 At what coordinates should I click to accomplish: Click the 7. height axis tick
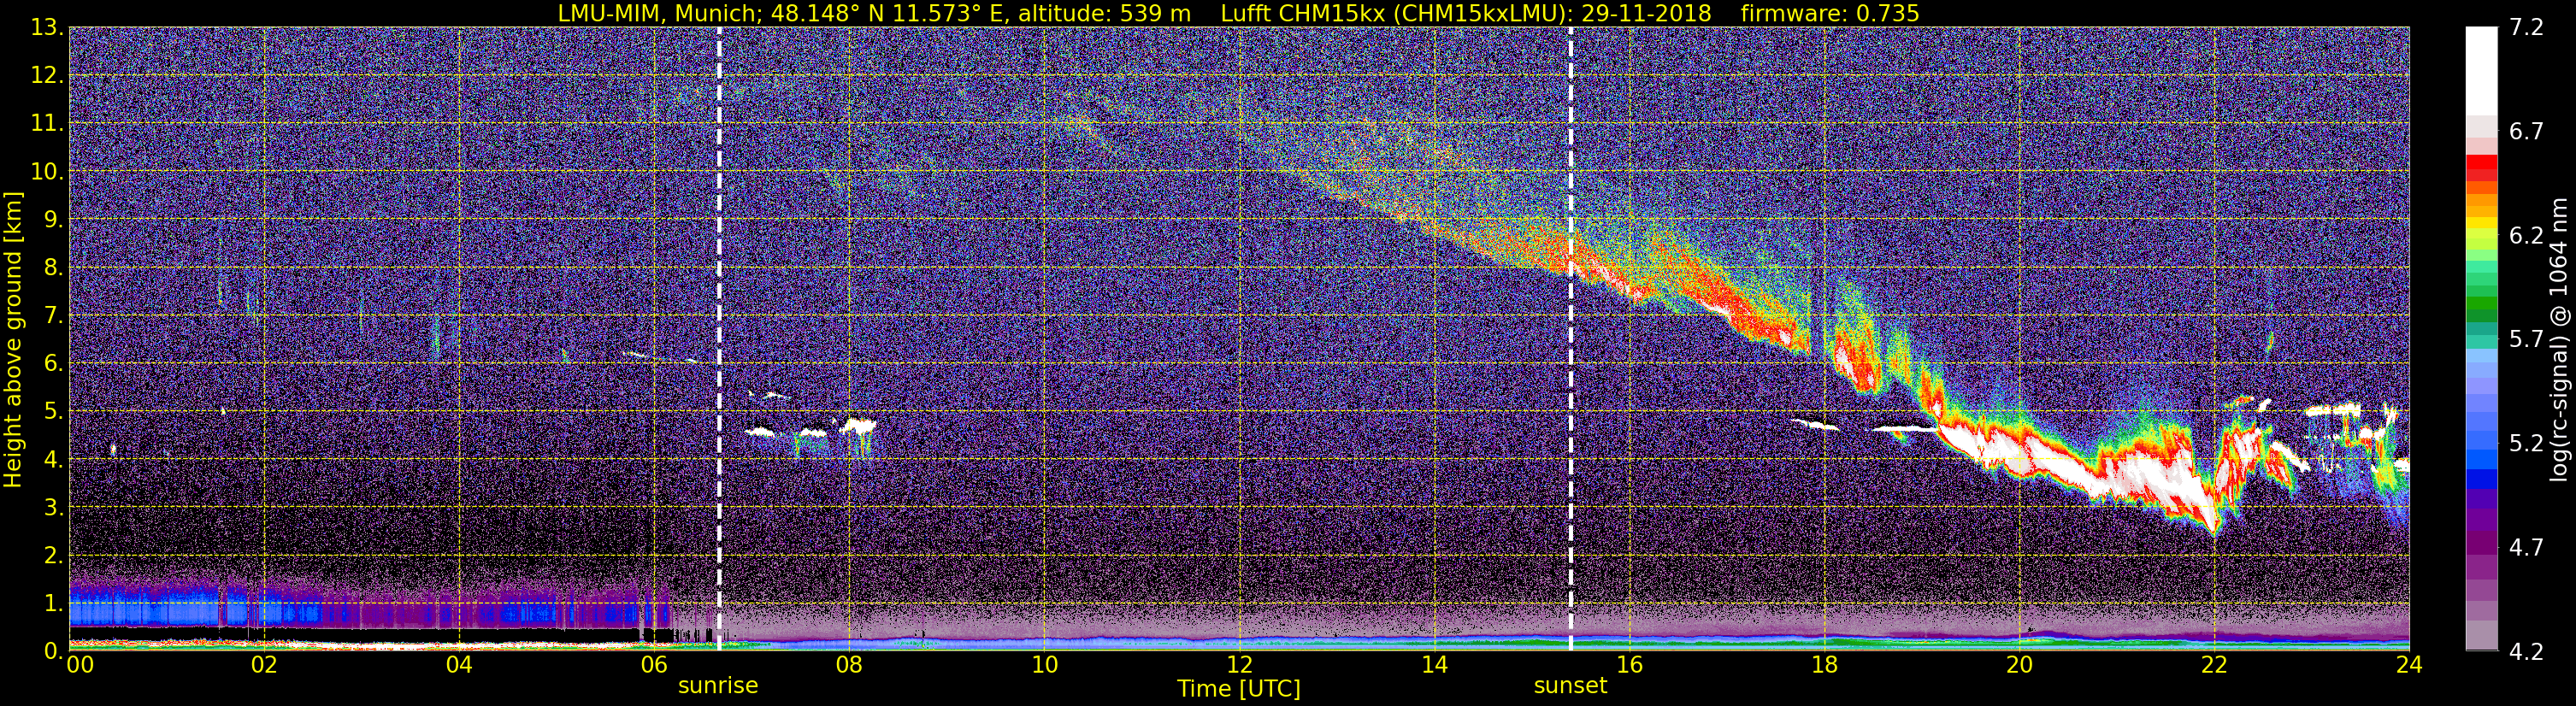pos(53,316)
